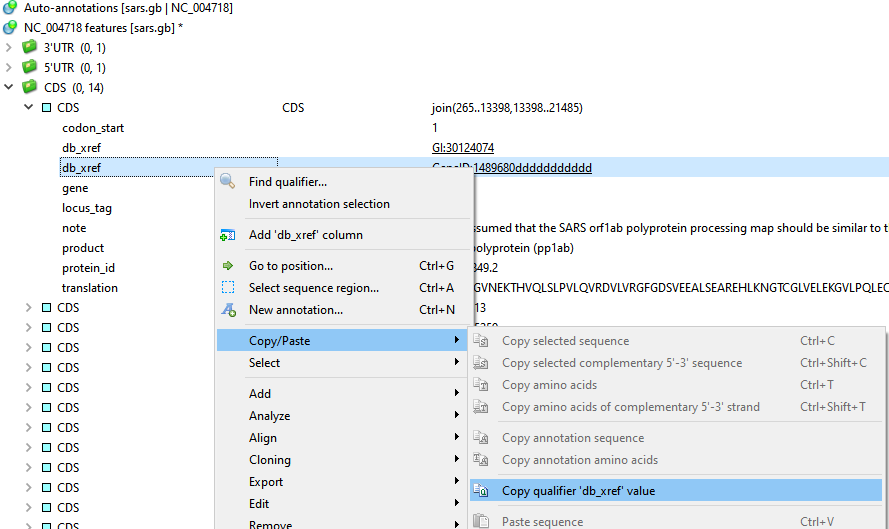Choose Go to position...
Screen dimensions: 889x529
click(x=344, y=266)
